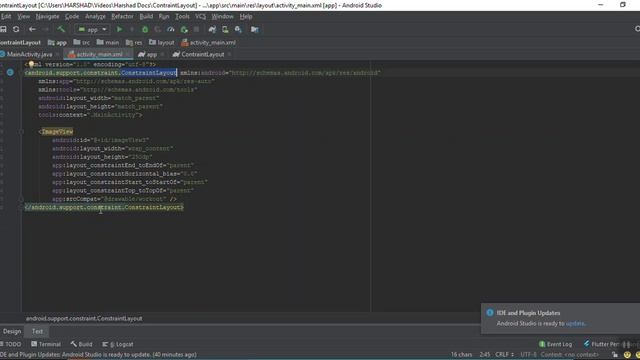Click the green hammer Make Project icon

tap(61, 29)
